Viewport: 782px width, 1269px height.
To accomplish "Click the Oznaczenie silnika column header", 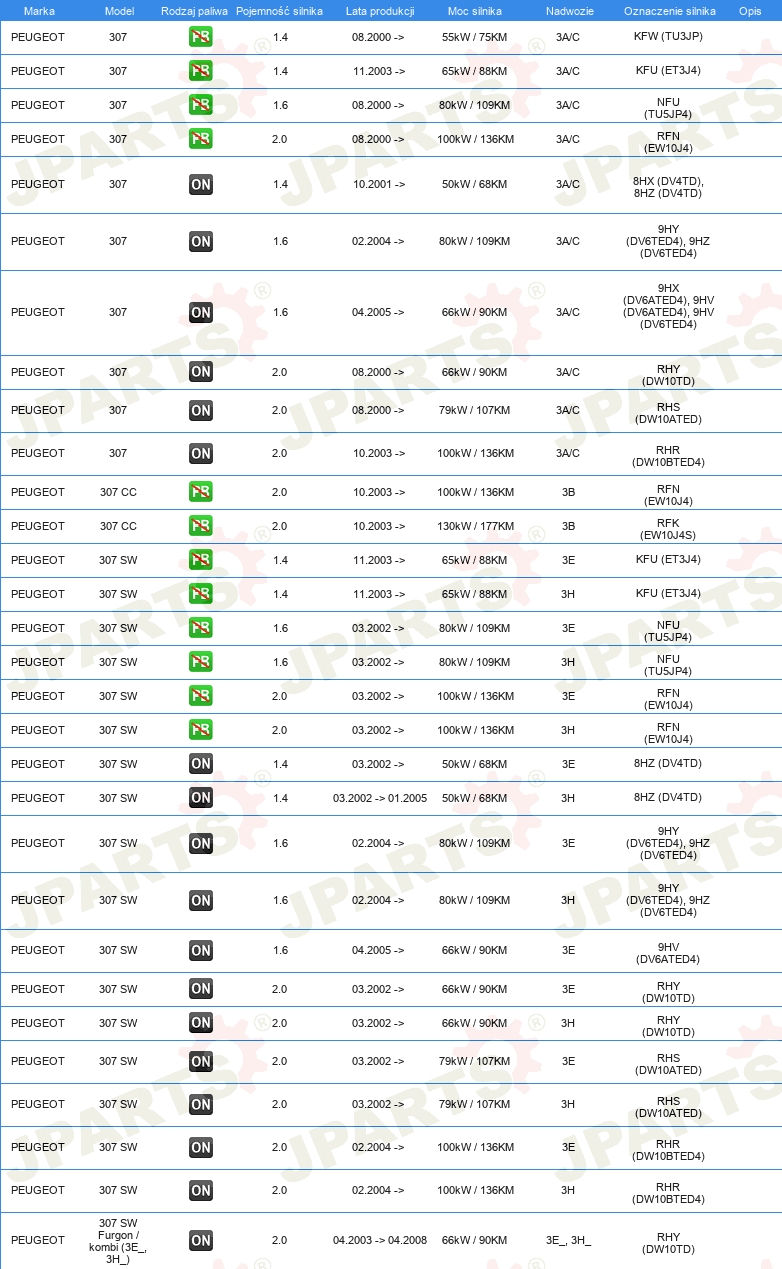I will tap(669, 10).
